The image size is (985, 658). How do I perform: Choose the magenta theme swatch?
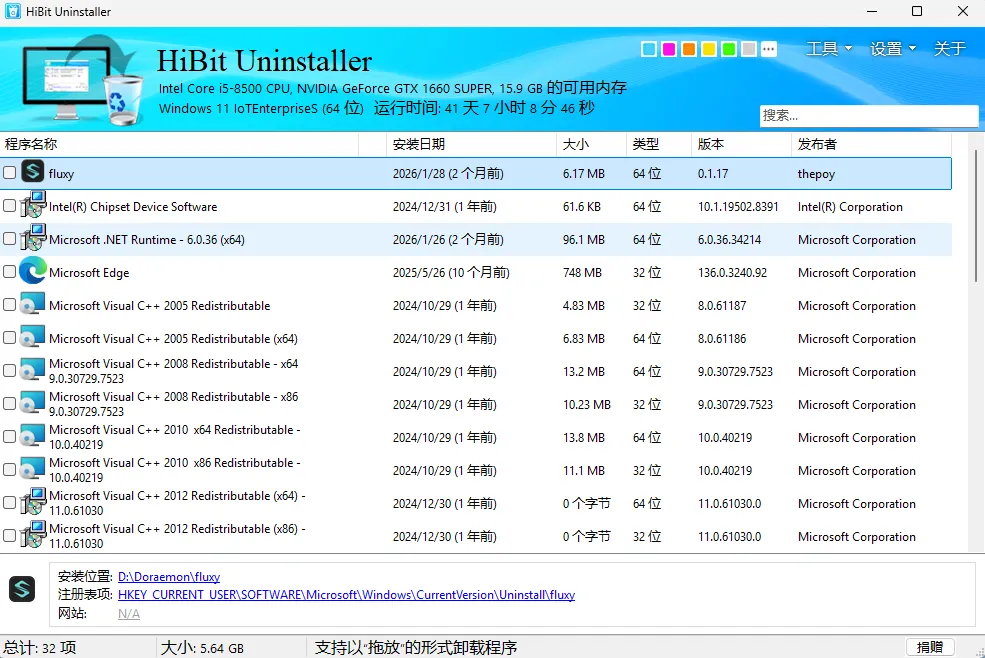pos(669,49)
